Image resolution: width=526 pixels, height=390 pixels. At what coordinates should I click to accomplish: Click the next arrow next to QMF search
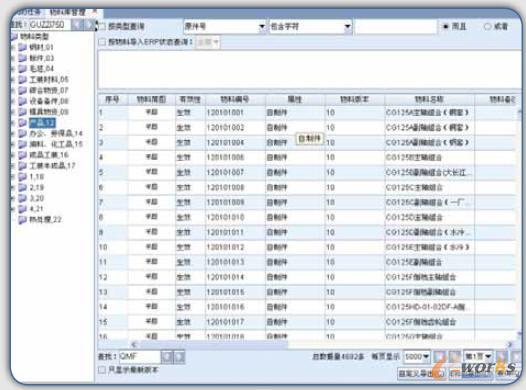pos(179,357)
